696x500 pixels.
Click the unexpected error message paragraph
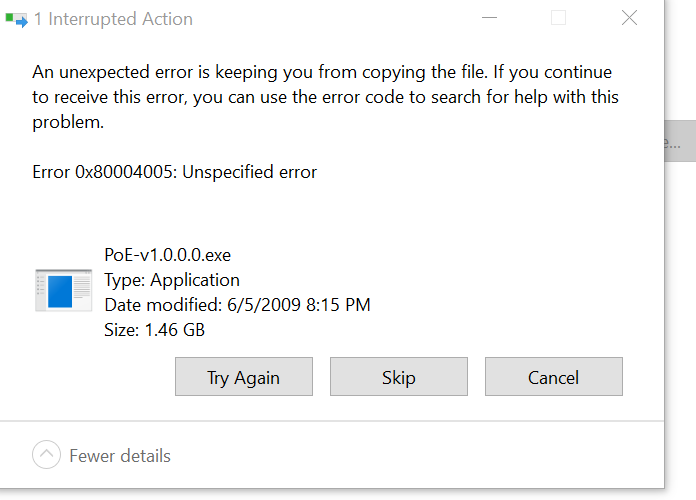[x=325, y=97]
